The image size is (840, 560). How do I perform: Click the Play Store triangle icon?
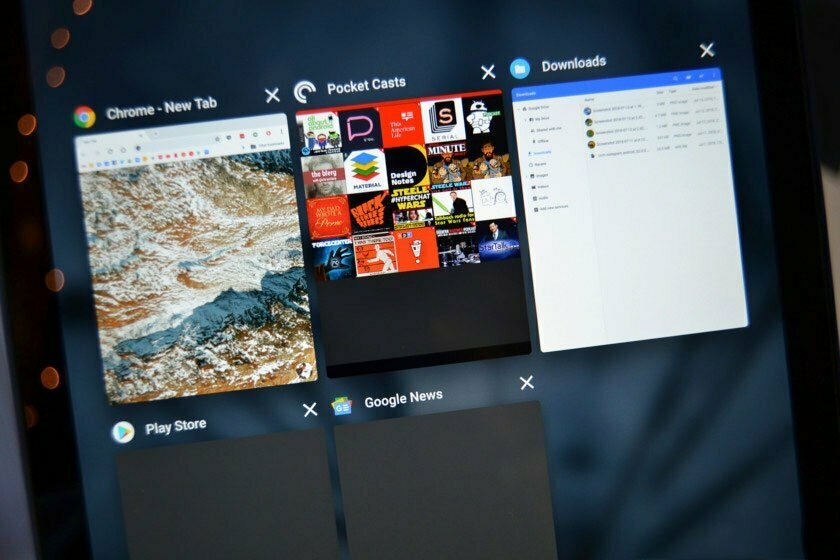123,432
